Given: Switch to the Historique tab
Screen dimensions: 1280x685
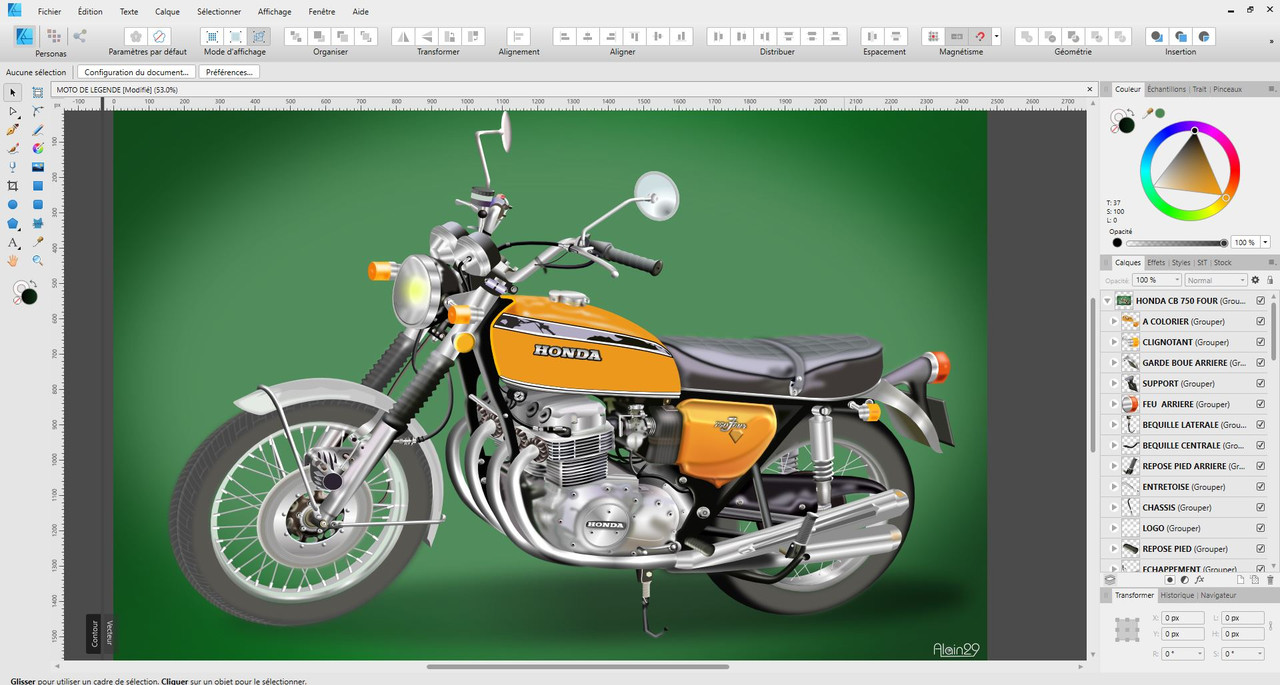Looking at the screenshot, I should coord(1177,595).
